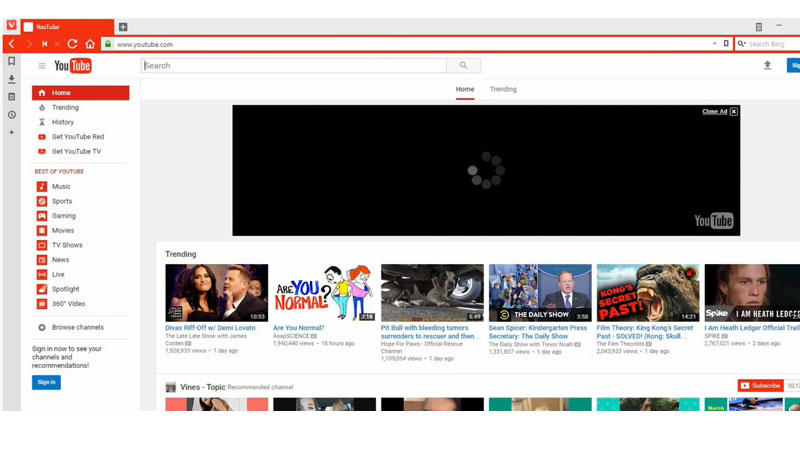Subscribe to Vines - Topic channel

pos(760,386)
